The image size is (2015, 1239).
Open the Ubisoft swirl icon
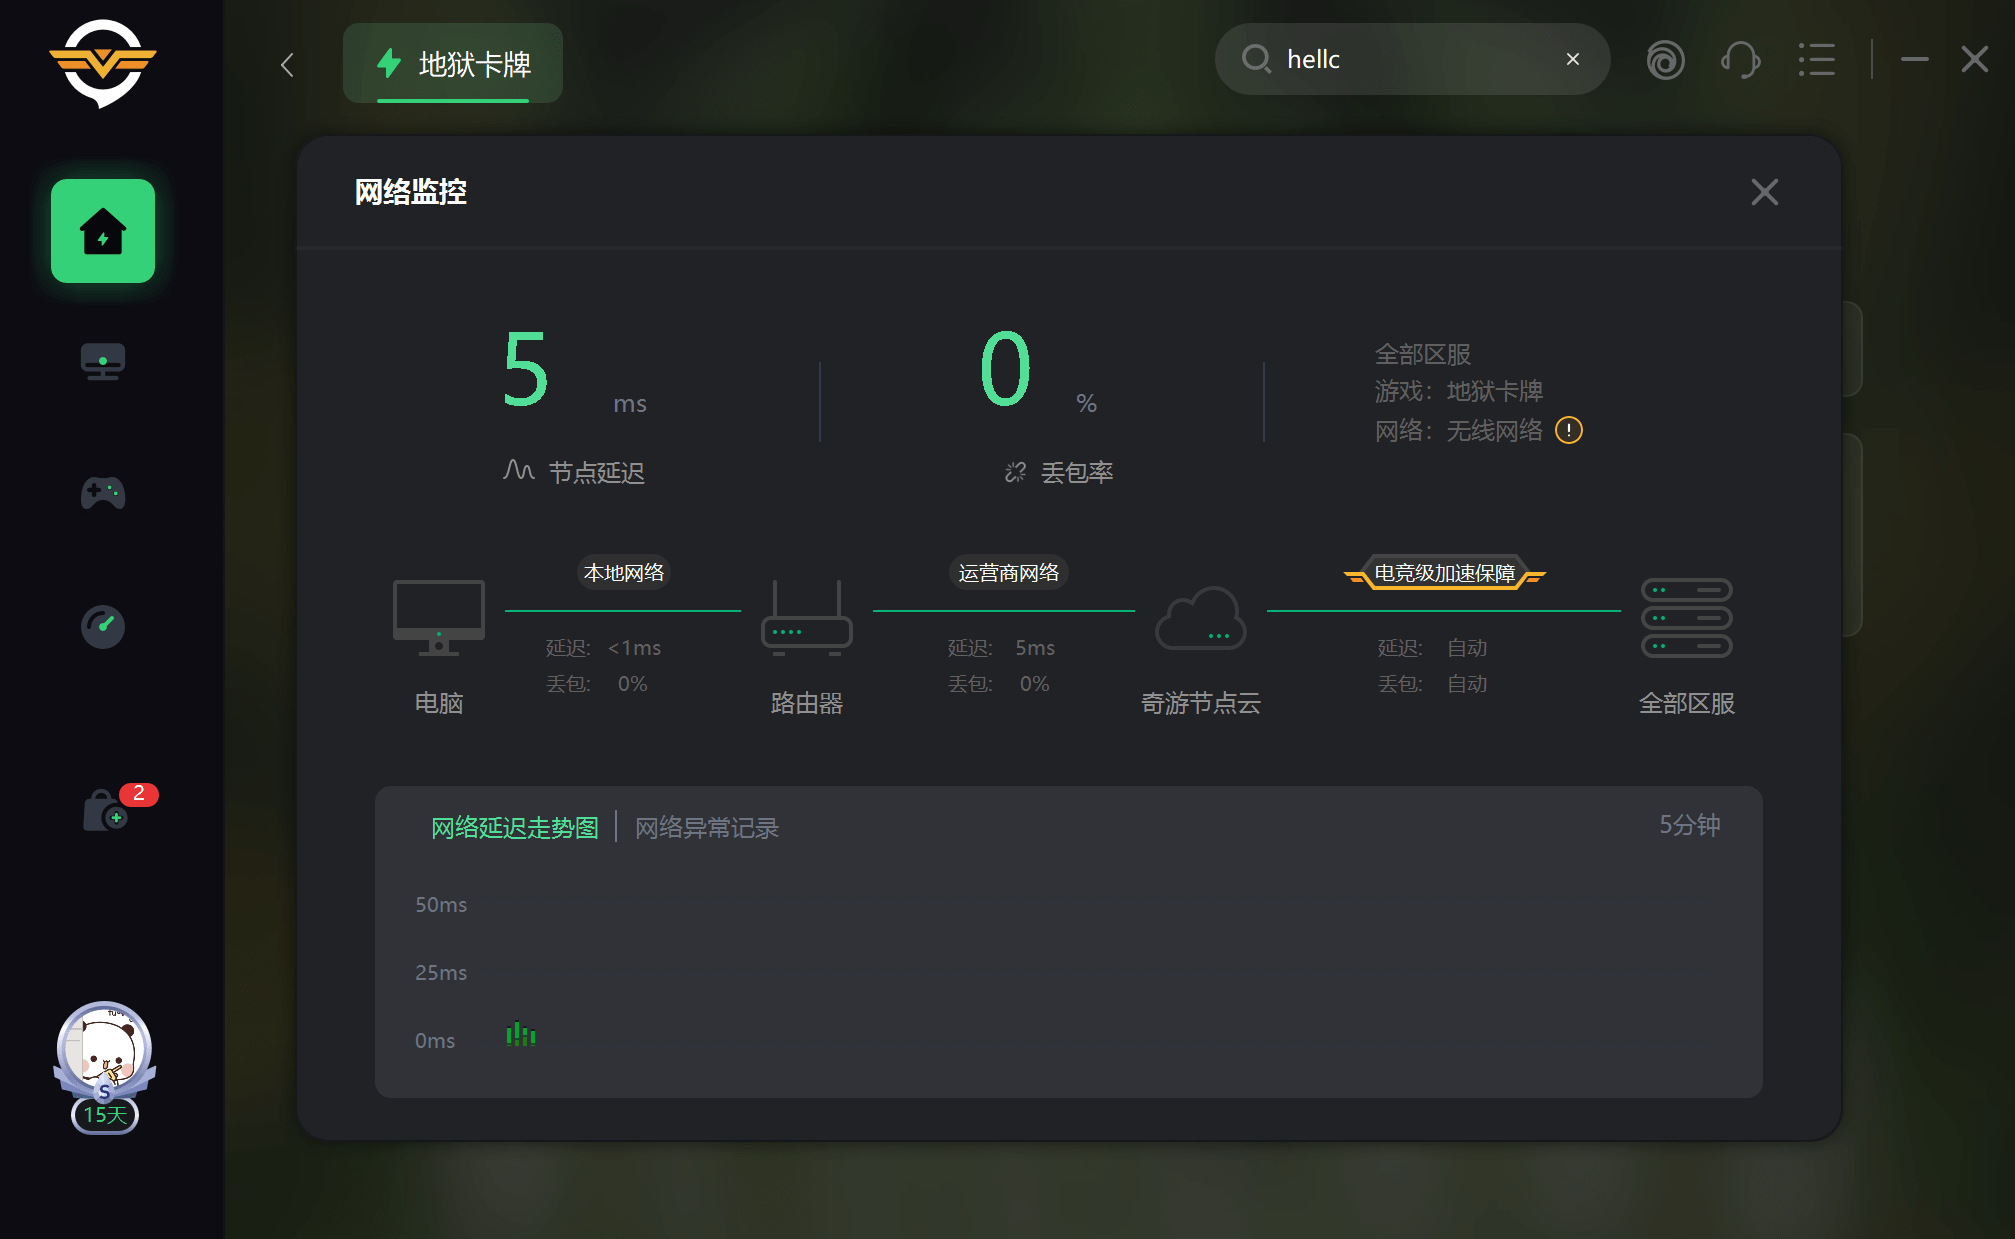(x=1665, y=59)
